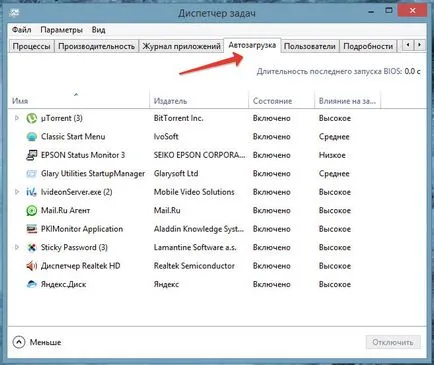The height and width of the screenshot is (365, 434).
Task: Select the Mail.Ru Агент name
Action: coord(65,211)
